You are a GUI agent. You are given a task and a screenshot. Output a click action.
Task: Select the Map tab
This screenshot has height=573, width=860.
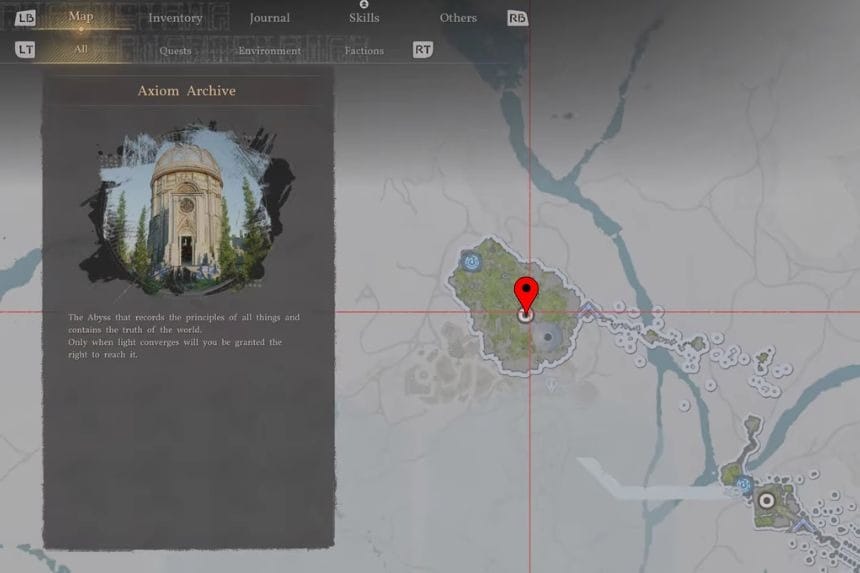click(x=81, y=17)
